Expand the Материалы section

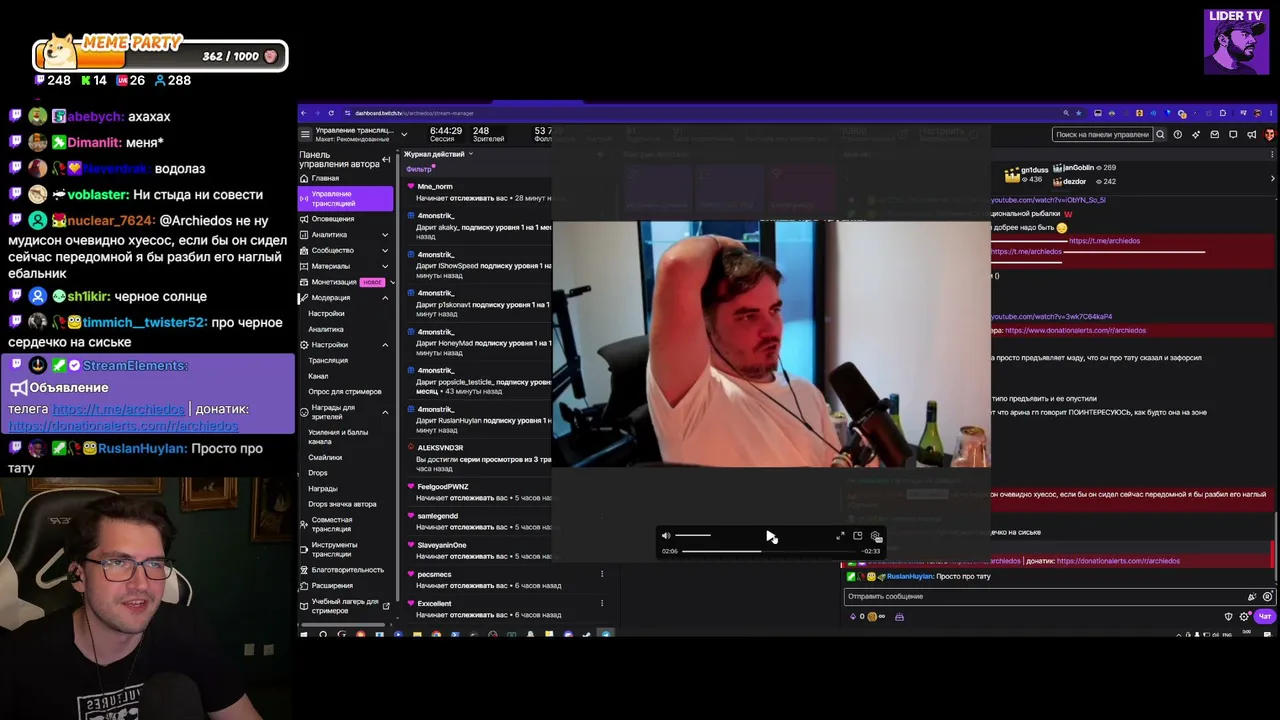coord(385,266)
